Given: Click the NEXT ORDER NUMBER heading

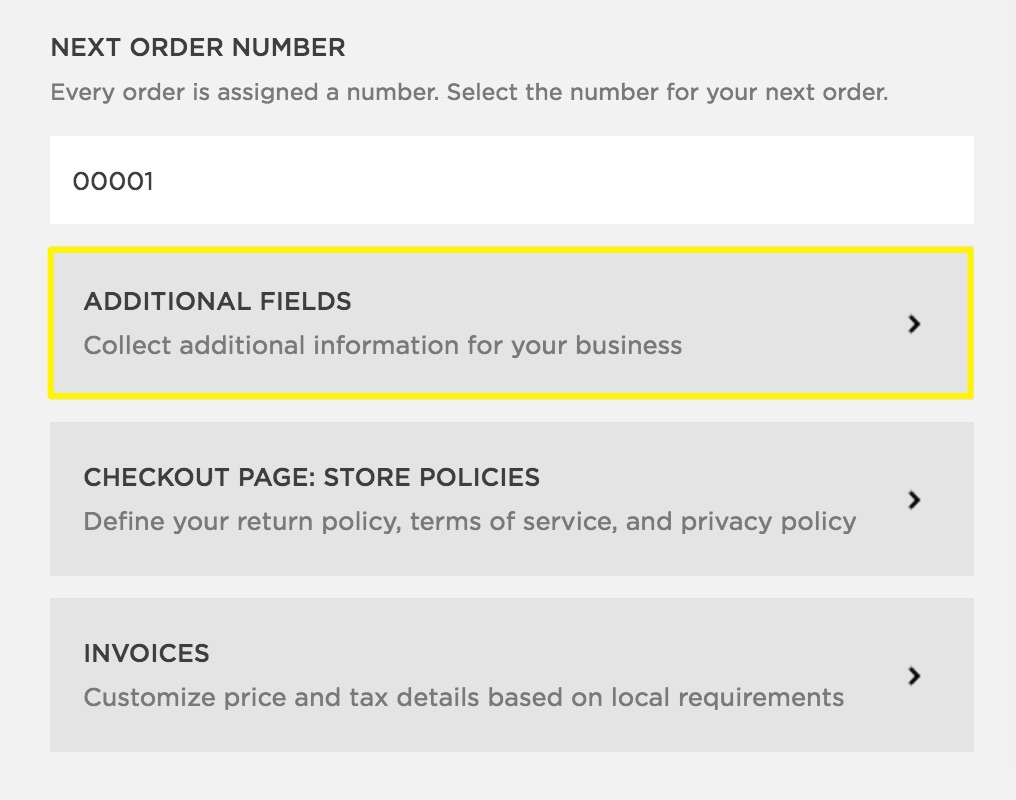Looking at the screenshot, I should [x=197, y=47].
